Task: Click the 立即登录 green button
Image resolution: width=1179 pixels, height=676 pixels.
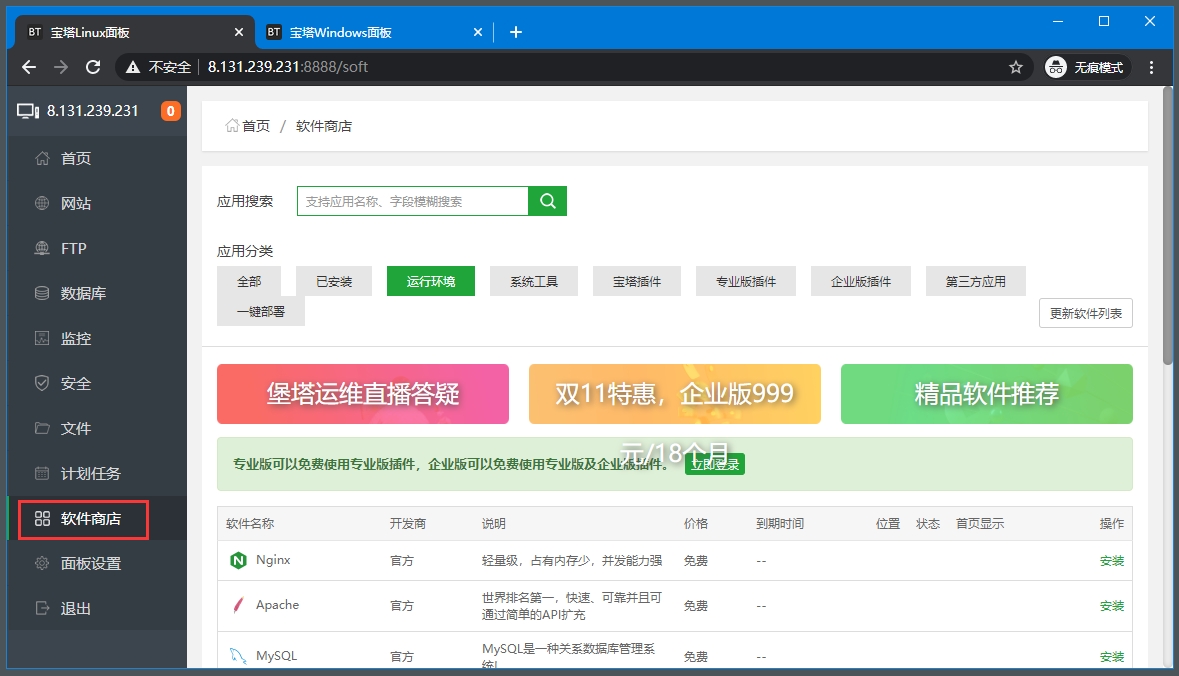Action: coord(715,464)
